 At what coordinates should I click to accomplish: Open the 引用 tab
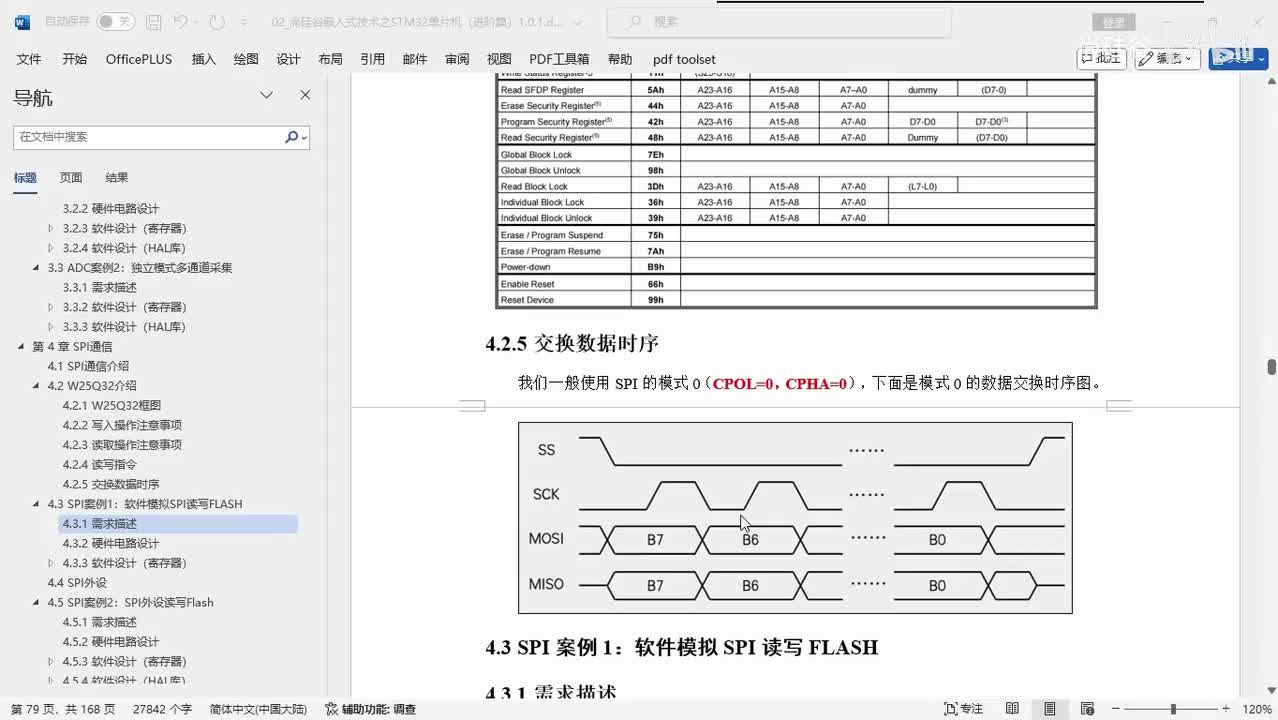point(372,59)
